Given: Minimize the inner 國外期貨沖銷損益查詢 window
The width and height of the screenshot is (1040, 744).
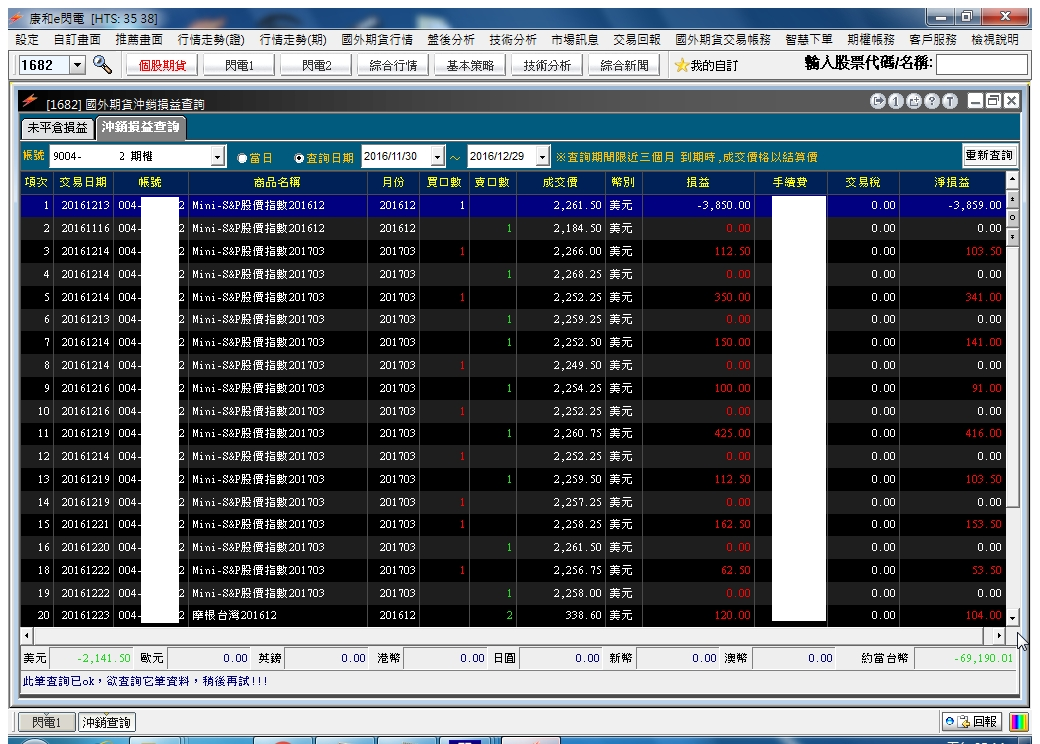Looking at the screenshot, I should [975, 101].
